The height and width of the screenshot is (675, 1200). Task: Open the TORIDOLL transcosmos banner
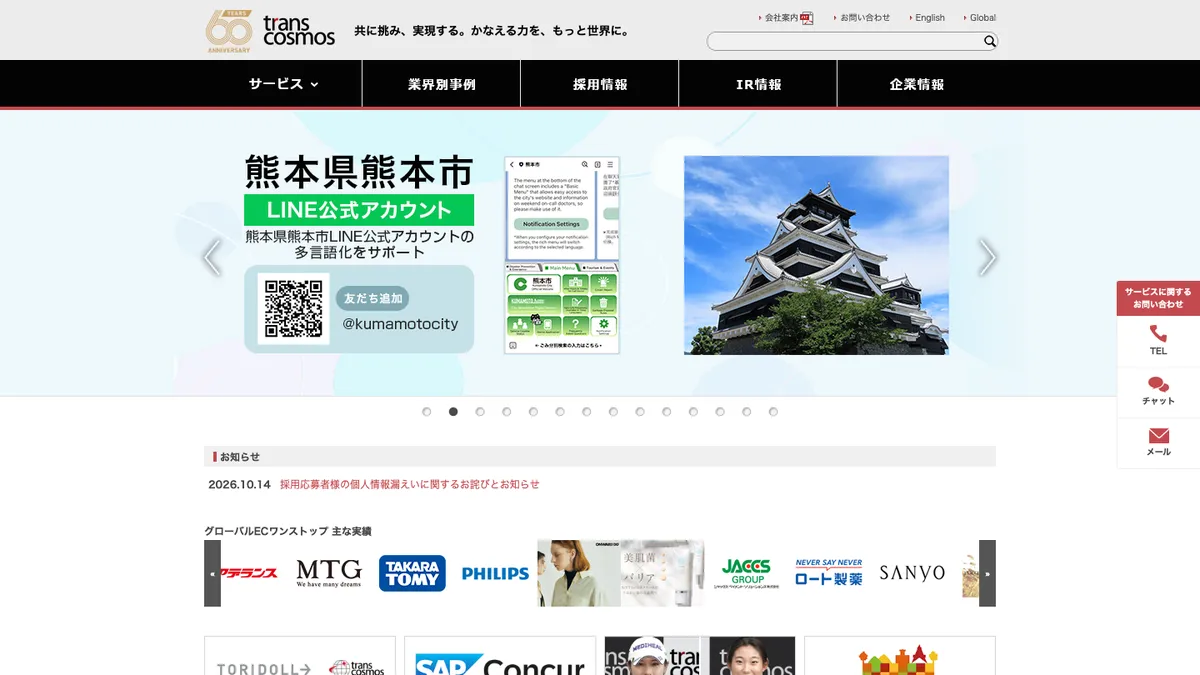coord(300,656)
